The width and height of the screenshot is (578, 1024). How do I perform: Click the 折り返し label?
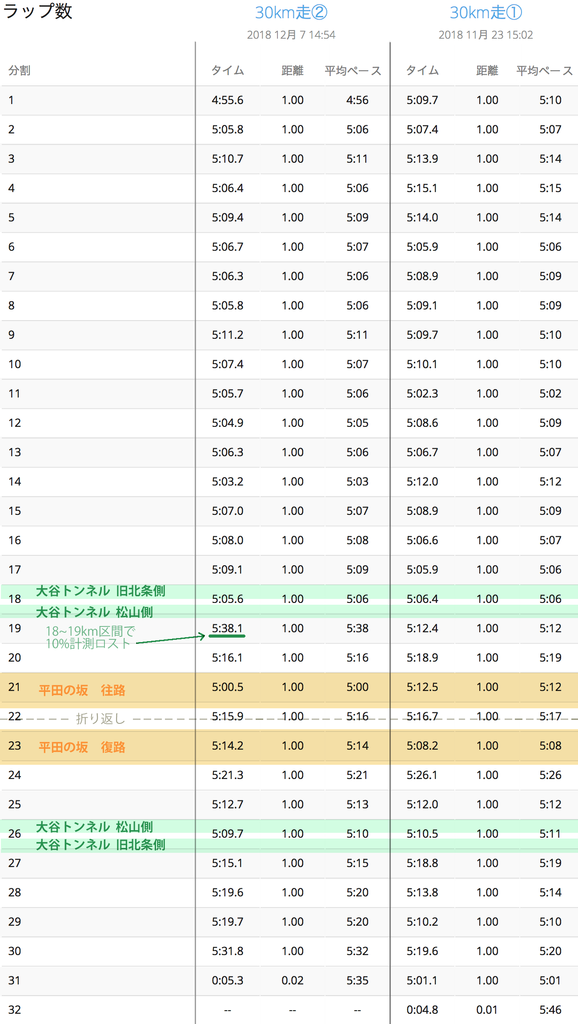[100, 719]
